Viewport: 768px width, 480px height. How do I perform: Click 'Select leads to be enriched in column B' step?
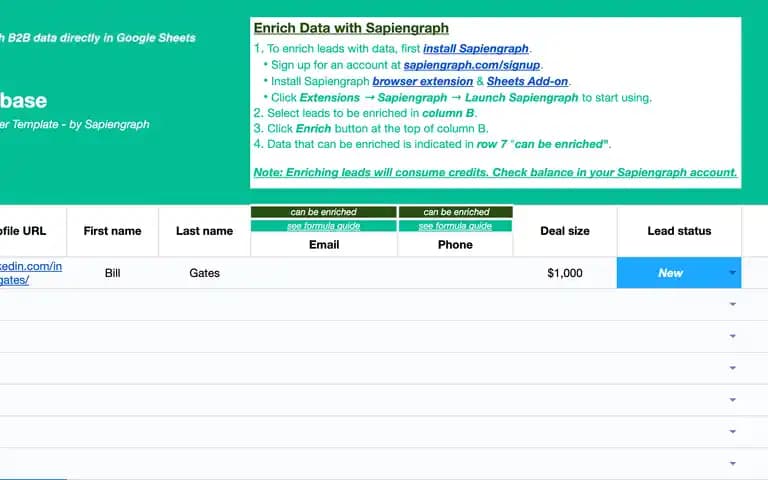click(365, 113)
